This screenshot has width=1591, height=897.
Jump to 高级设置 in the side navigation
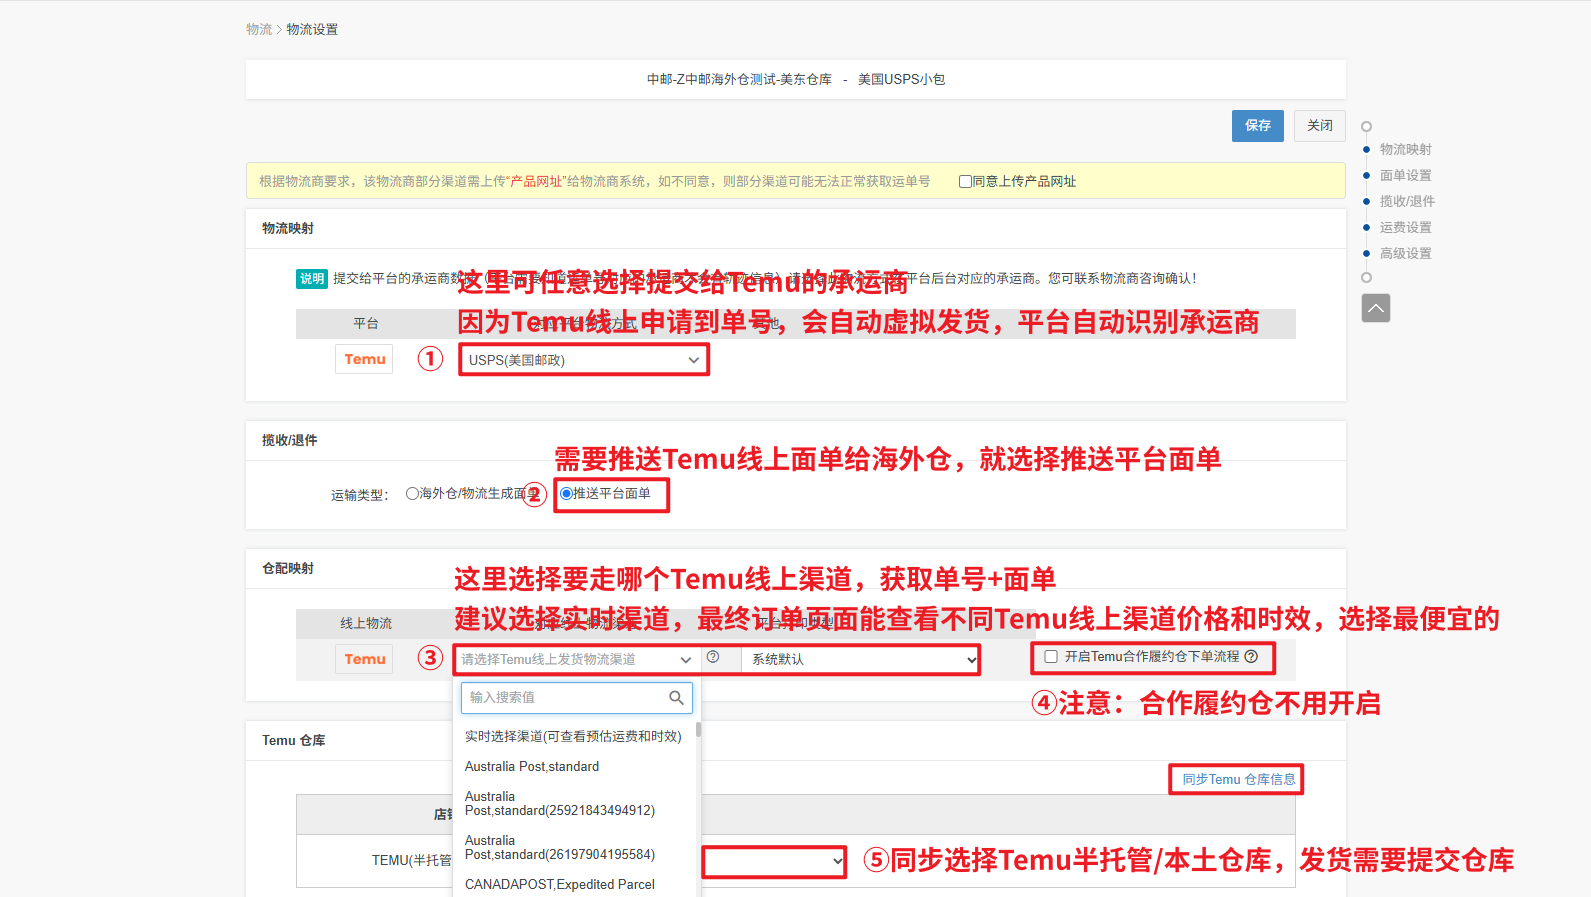point(1405,254)
